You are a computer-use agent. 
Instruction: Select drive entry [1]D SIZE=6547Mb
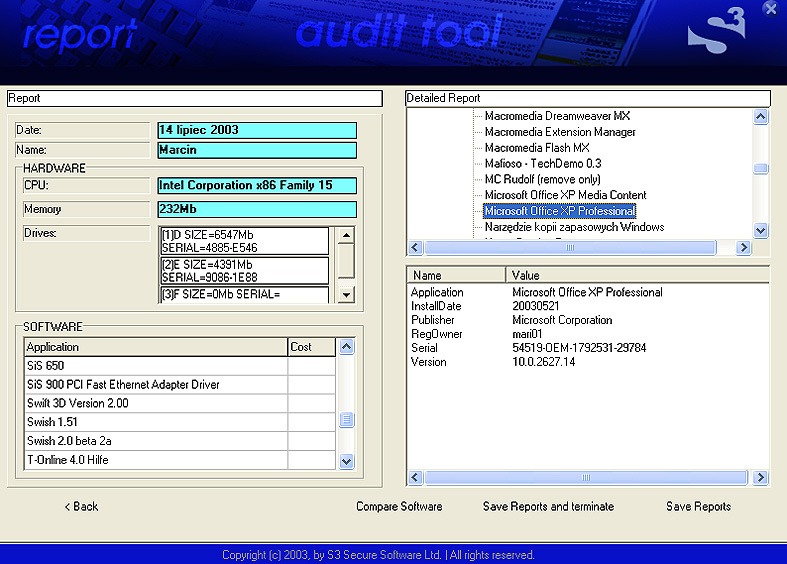(x=244, y=241)
